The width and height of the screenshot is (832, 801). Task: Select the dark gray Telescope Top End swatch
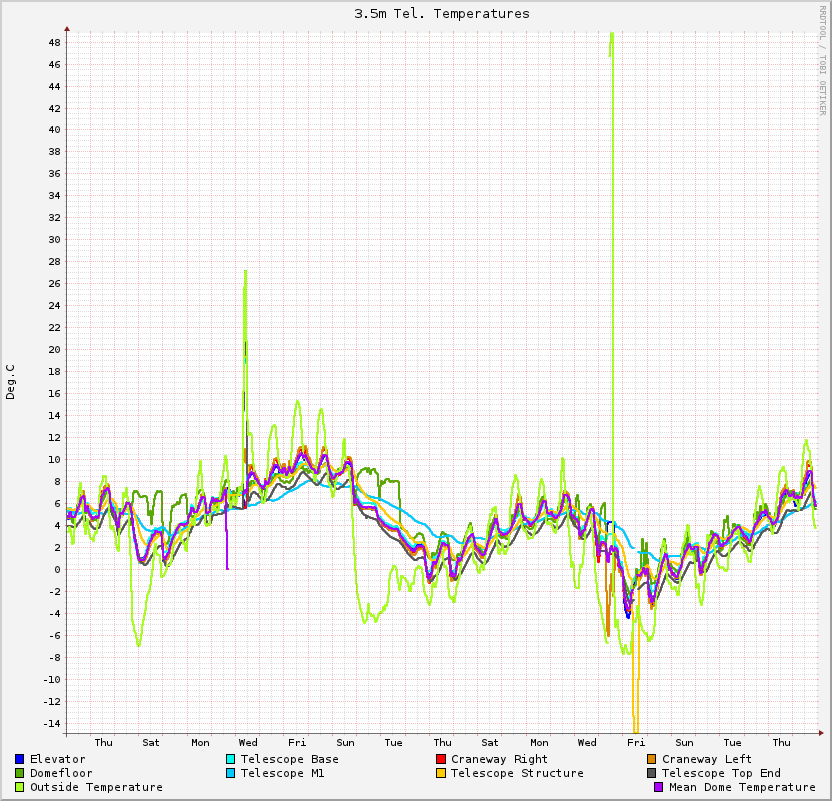point(652,773)
